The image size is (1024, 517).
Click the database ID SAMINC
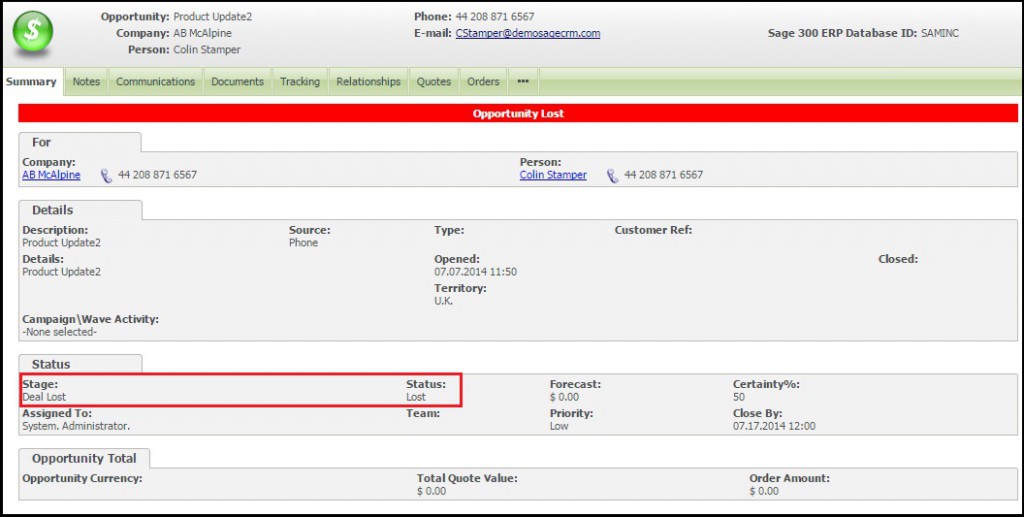(x=940, y=33)
